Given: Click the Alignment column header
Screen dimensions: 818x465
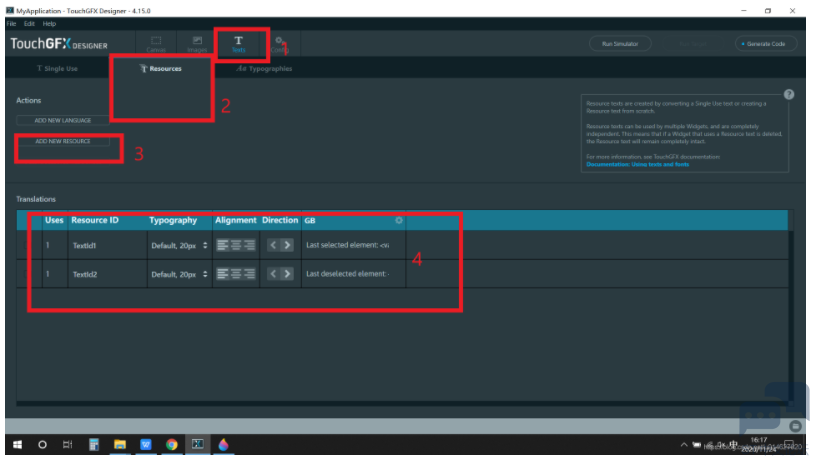Looking at the screenshot, I should click(236, 220).
